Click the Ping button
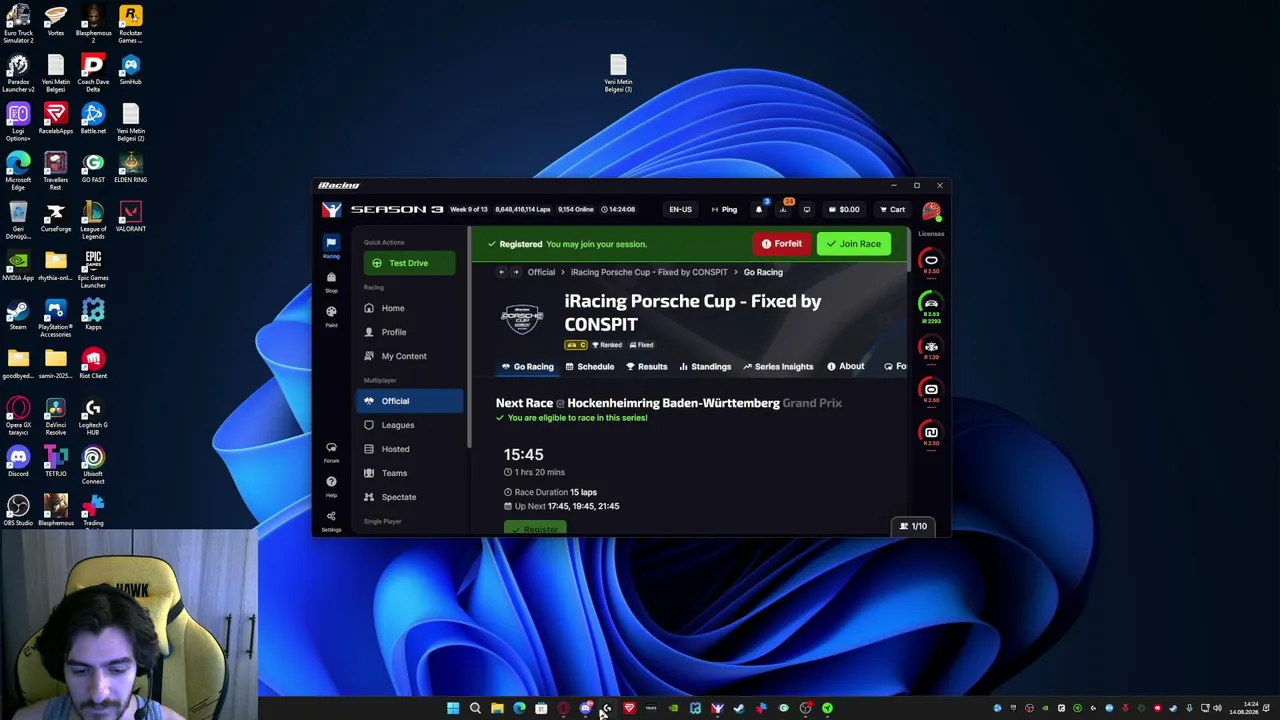The width and height of the screenshot is (1280, 720). tap(723, 210)
